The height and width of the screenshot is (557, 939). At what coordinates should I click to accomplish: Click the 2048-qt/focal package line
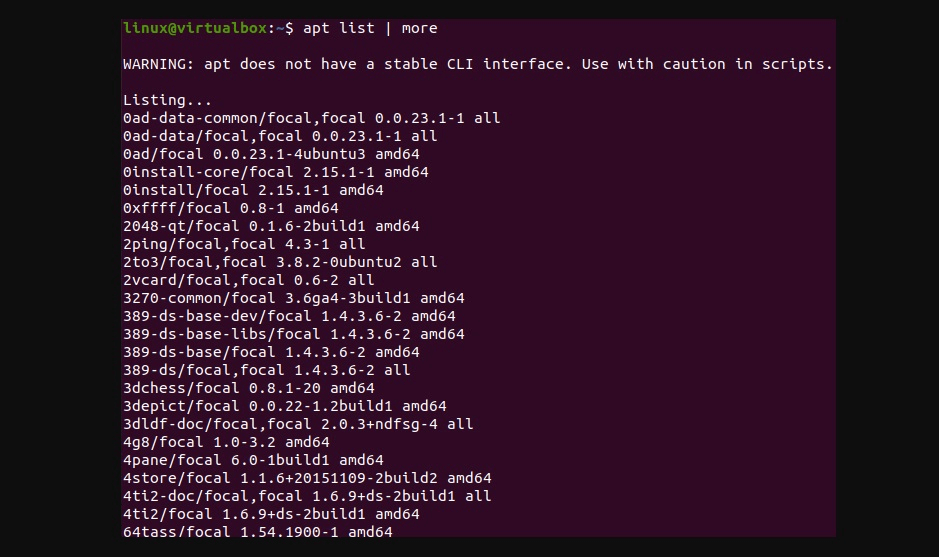coord(271,226)
